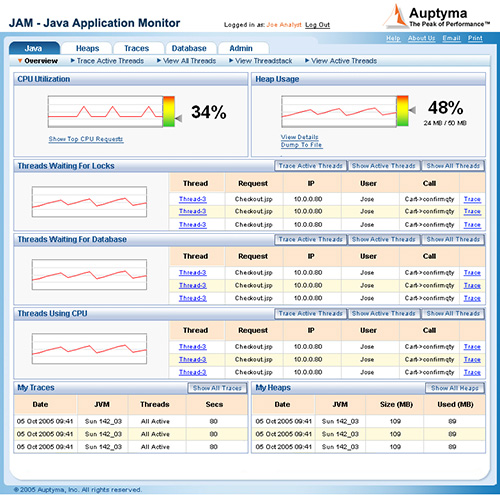Click the Size (MB) column header in My Heaps

pyautogui.click(x=396, y=404)
